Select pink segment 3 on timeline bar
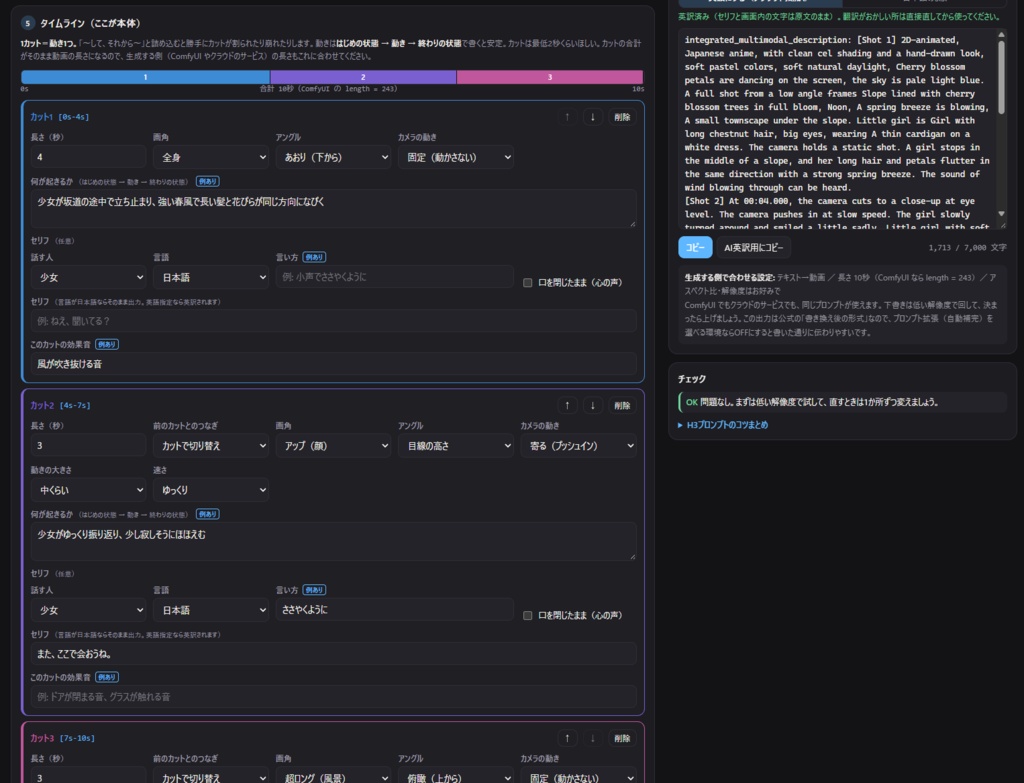 tap(550, 77)
